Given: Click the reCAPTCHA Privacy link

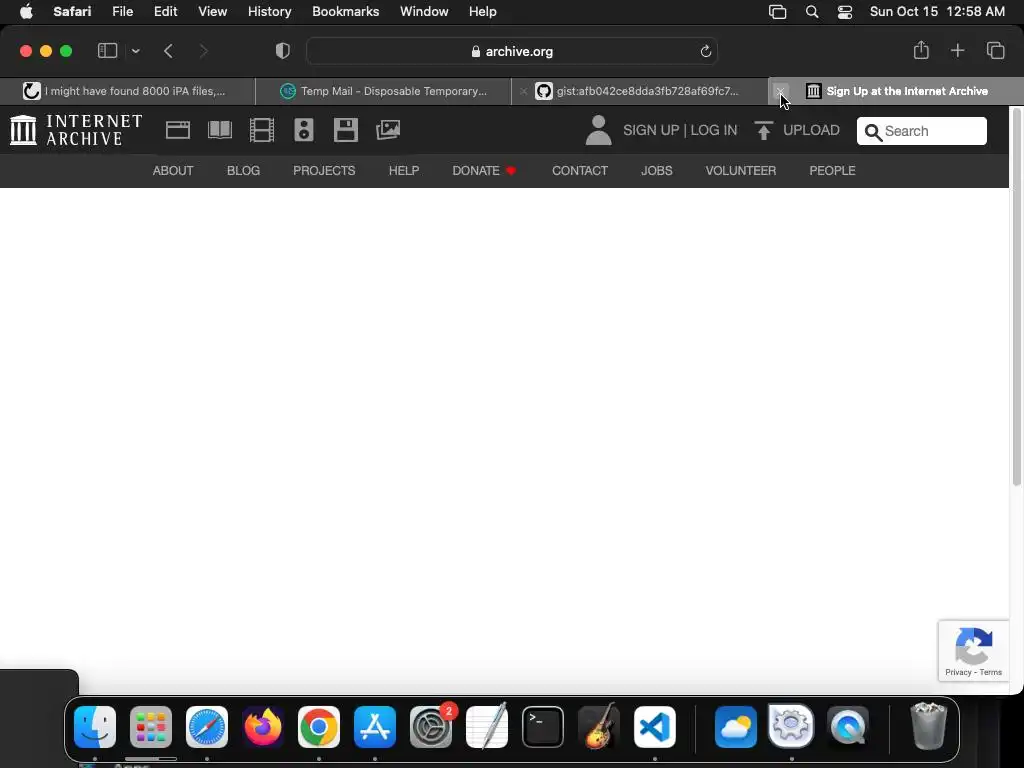Looking at the screenshot, I should (x=958, y=672).
